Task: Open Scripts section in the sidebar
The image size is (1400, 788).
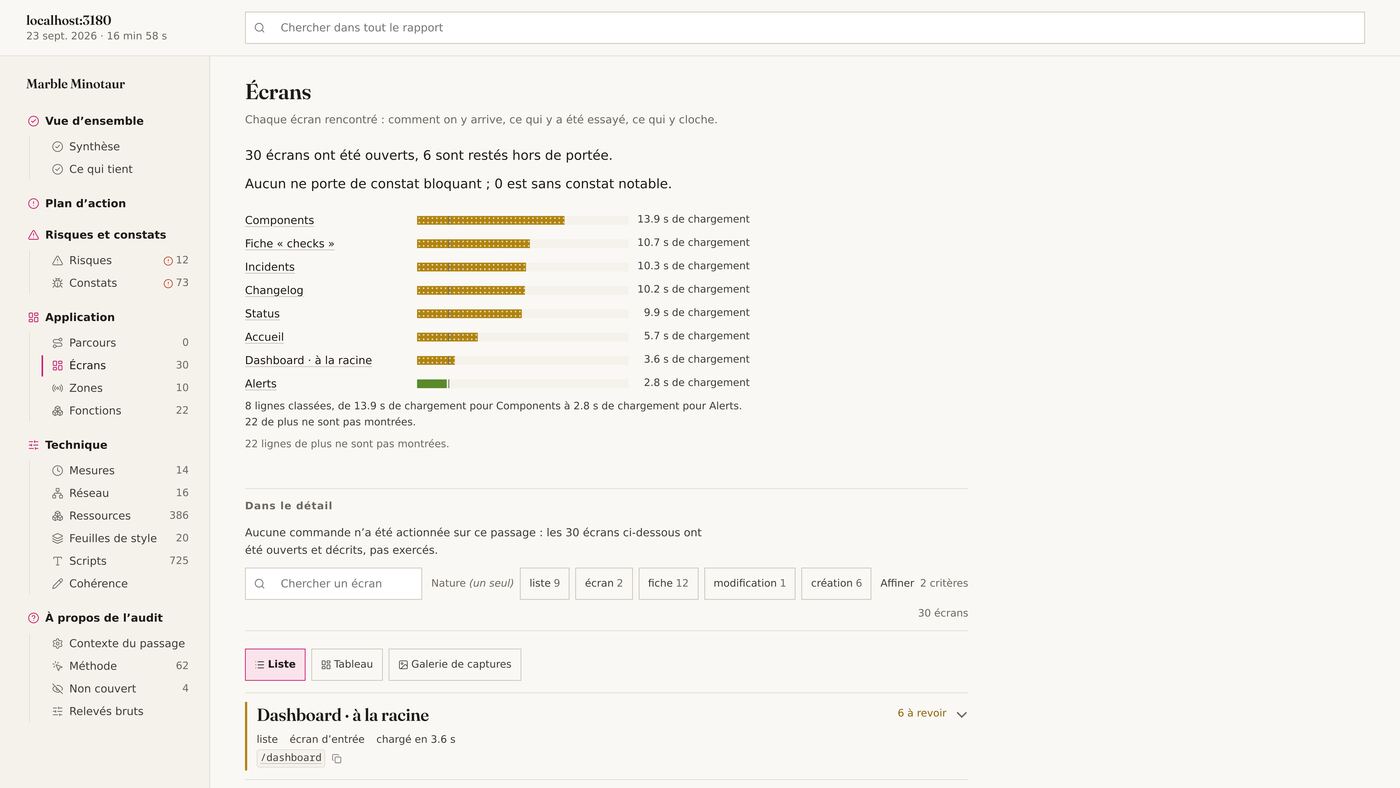Action: click(88, 561)
